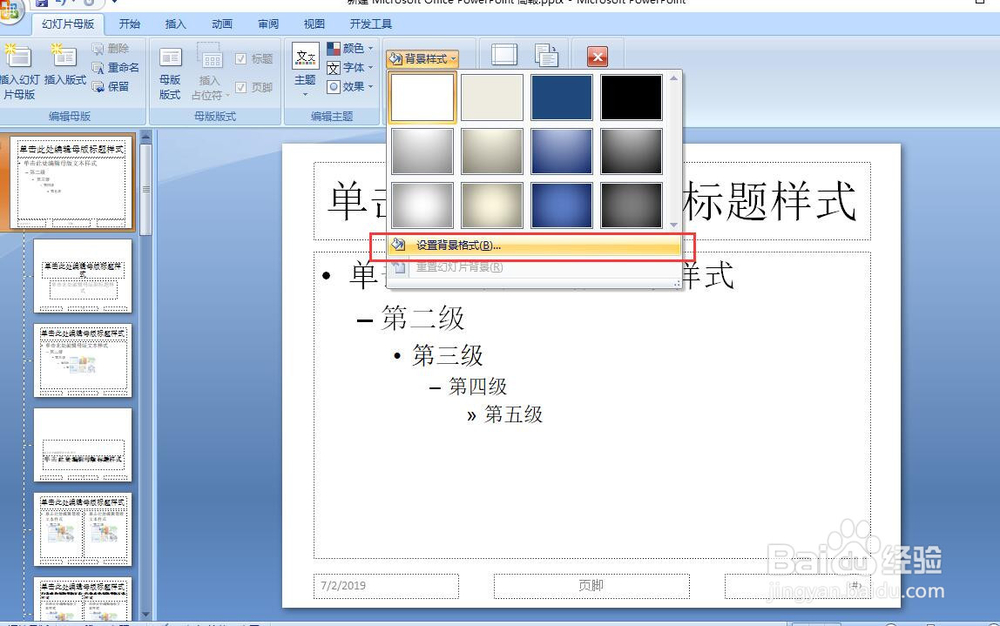This screenshot has width=1000, height=626.
Task: Select the title slide layout thumbnail
Action: (83, 276)
